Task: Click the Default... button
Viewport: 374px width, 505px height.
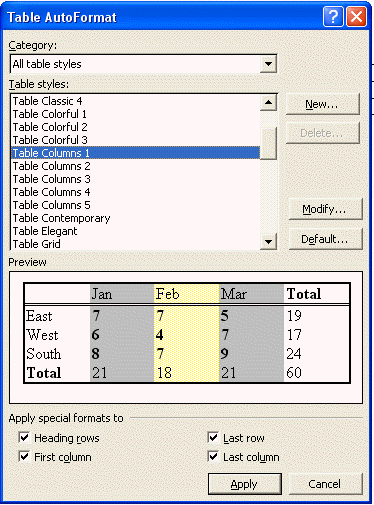Action: [325, 239]
